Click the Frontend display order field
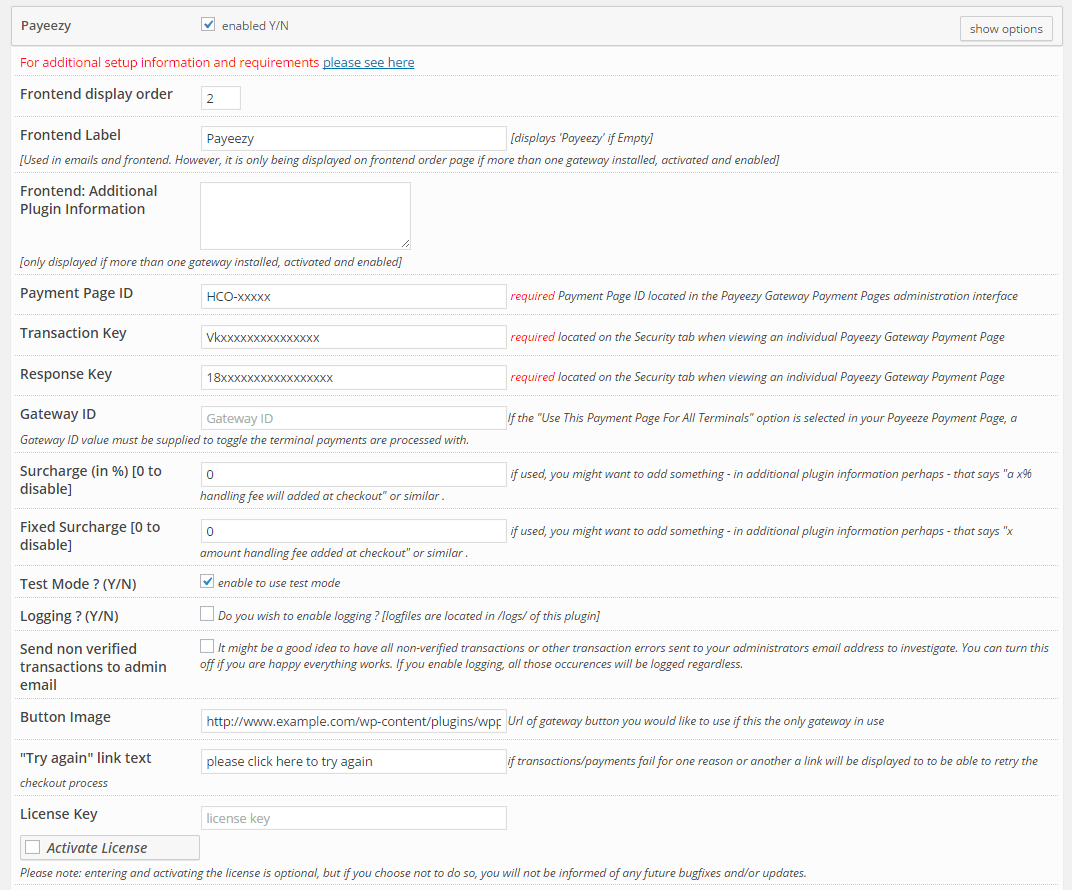The image size is (1072, 890). tap(221, 98)
